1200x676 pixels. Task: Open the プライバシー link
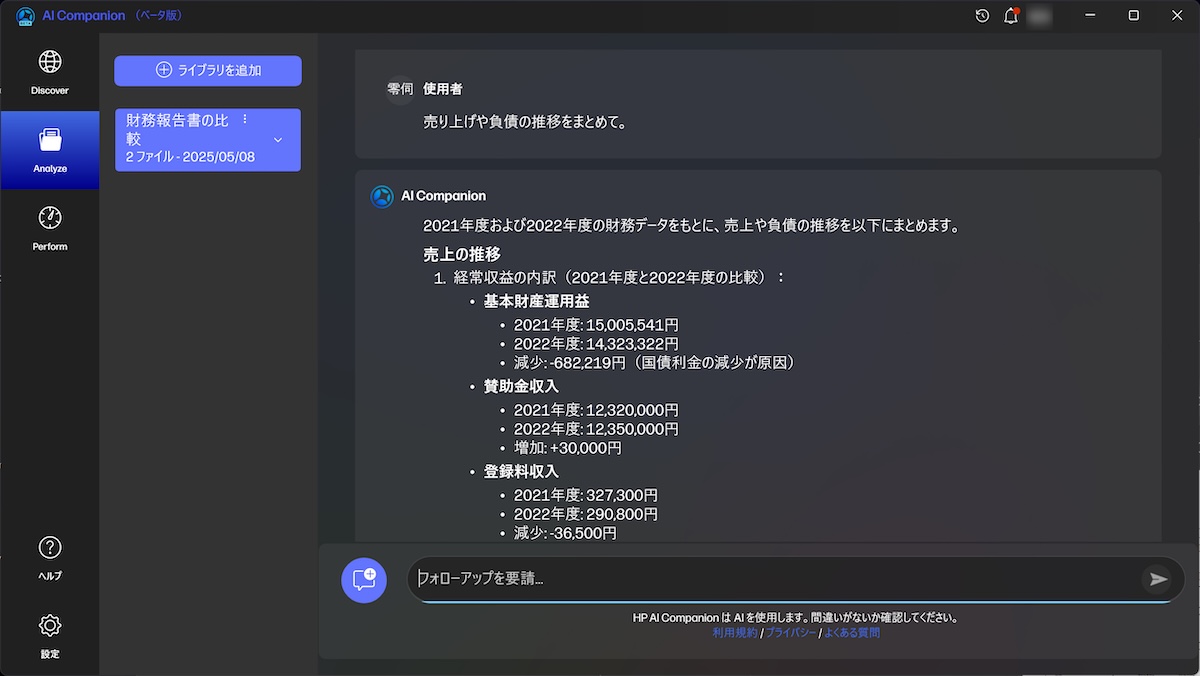(790, 633)
